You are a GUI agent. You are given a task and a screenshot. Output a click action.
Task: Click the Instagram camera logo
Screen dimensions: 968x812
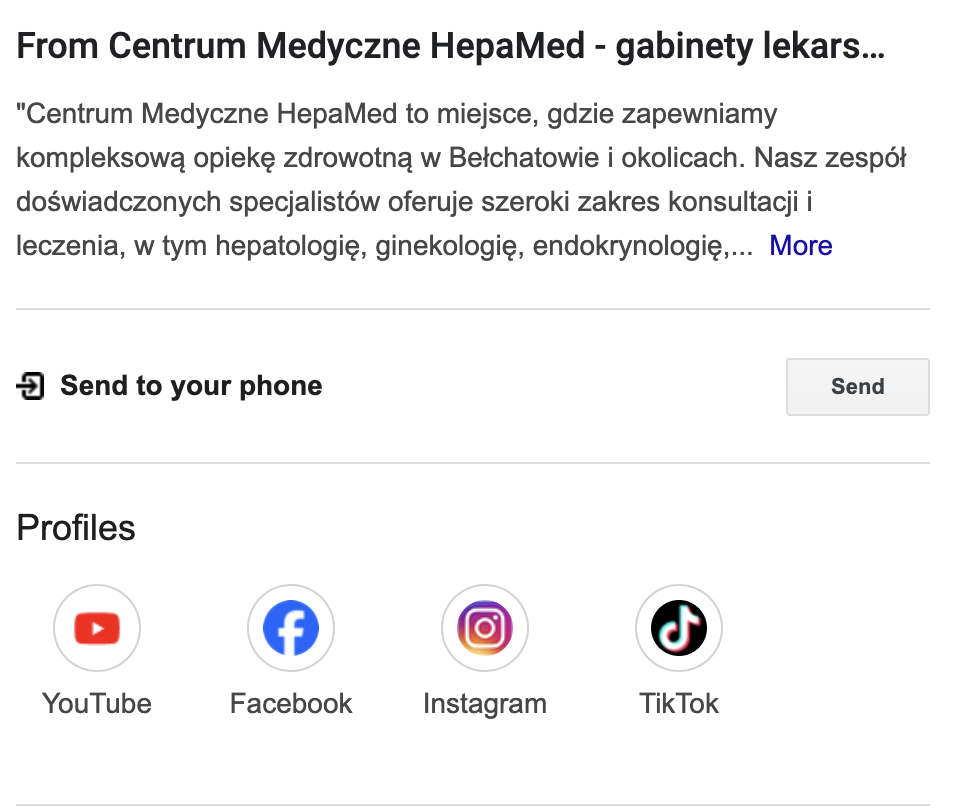pos(484,628)
